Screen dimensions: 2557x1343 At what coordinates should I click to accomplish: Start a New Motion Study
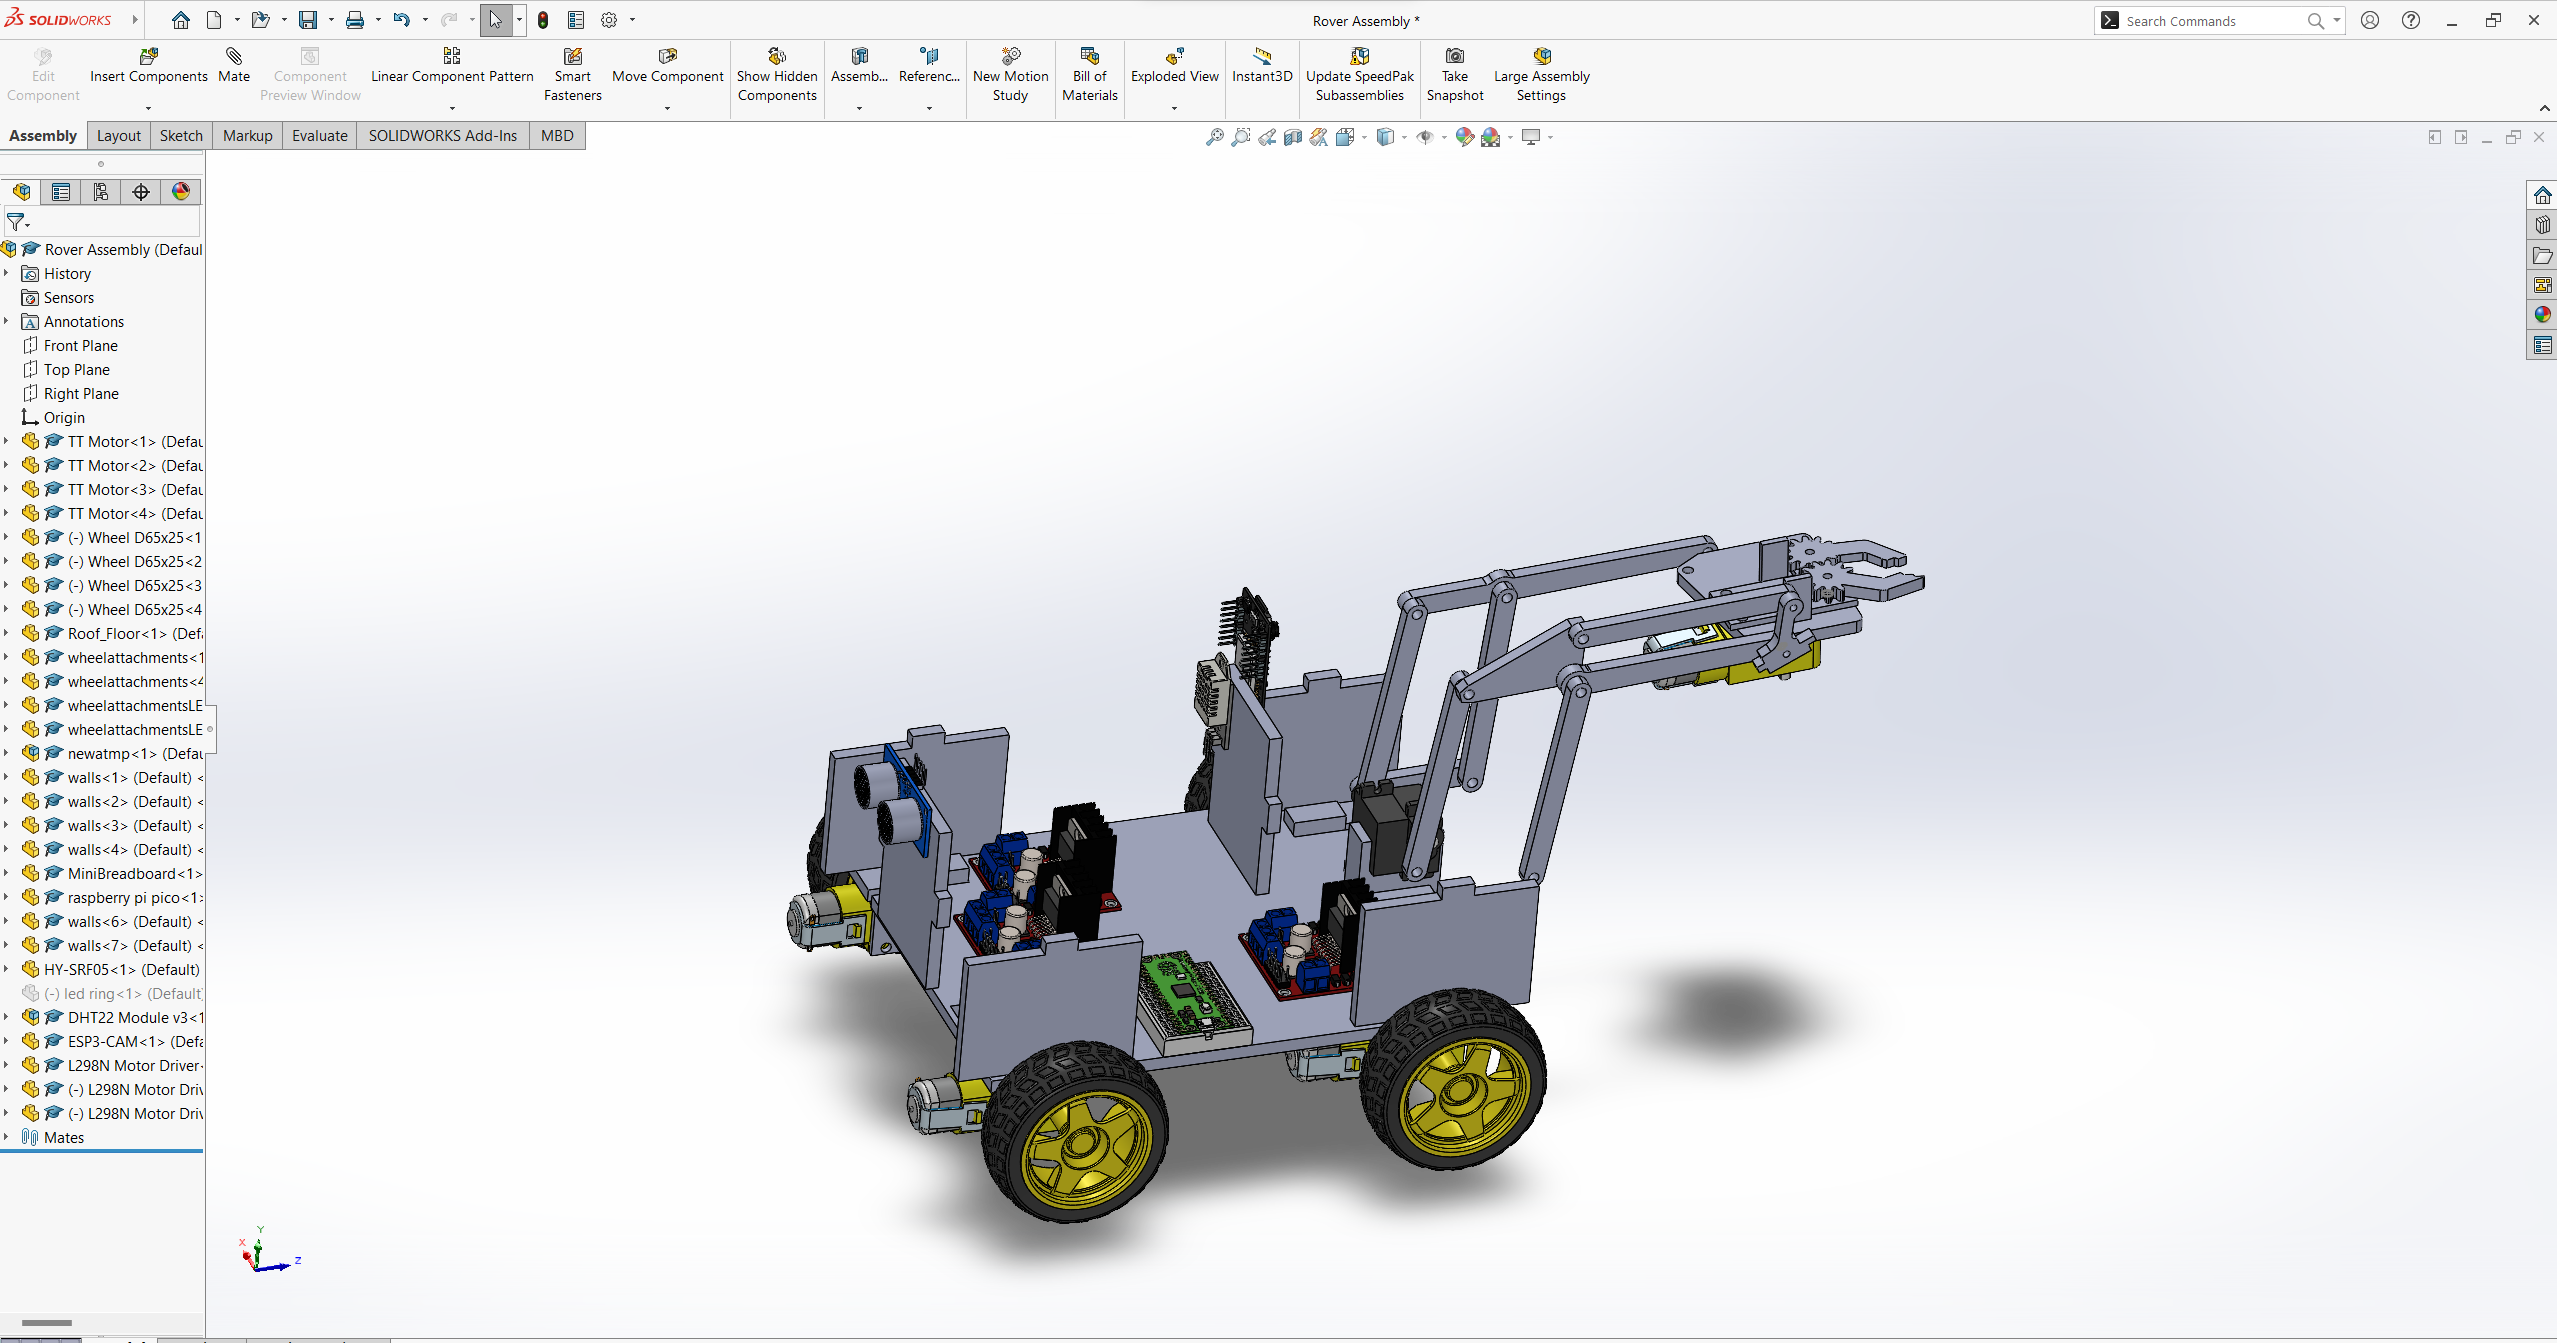1010,75
